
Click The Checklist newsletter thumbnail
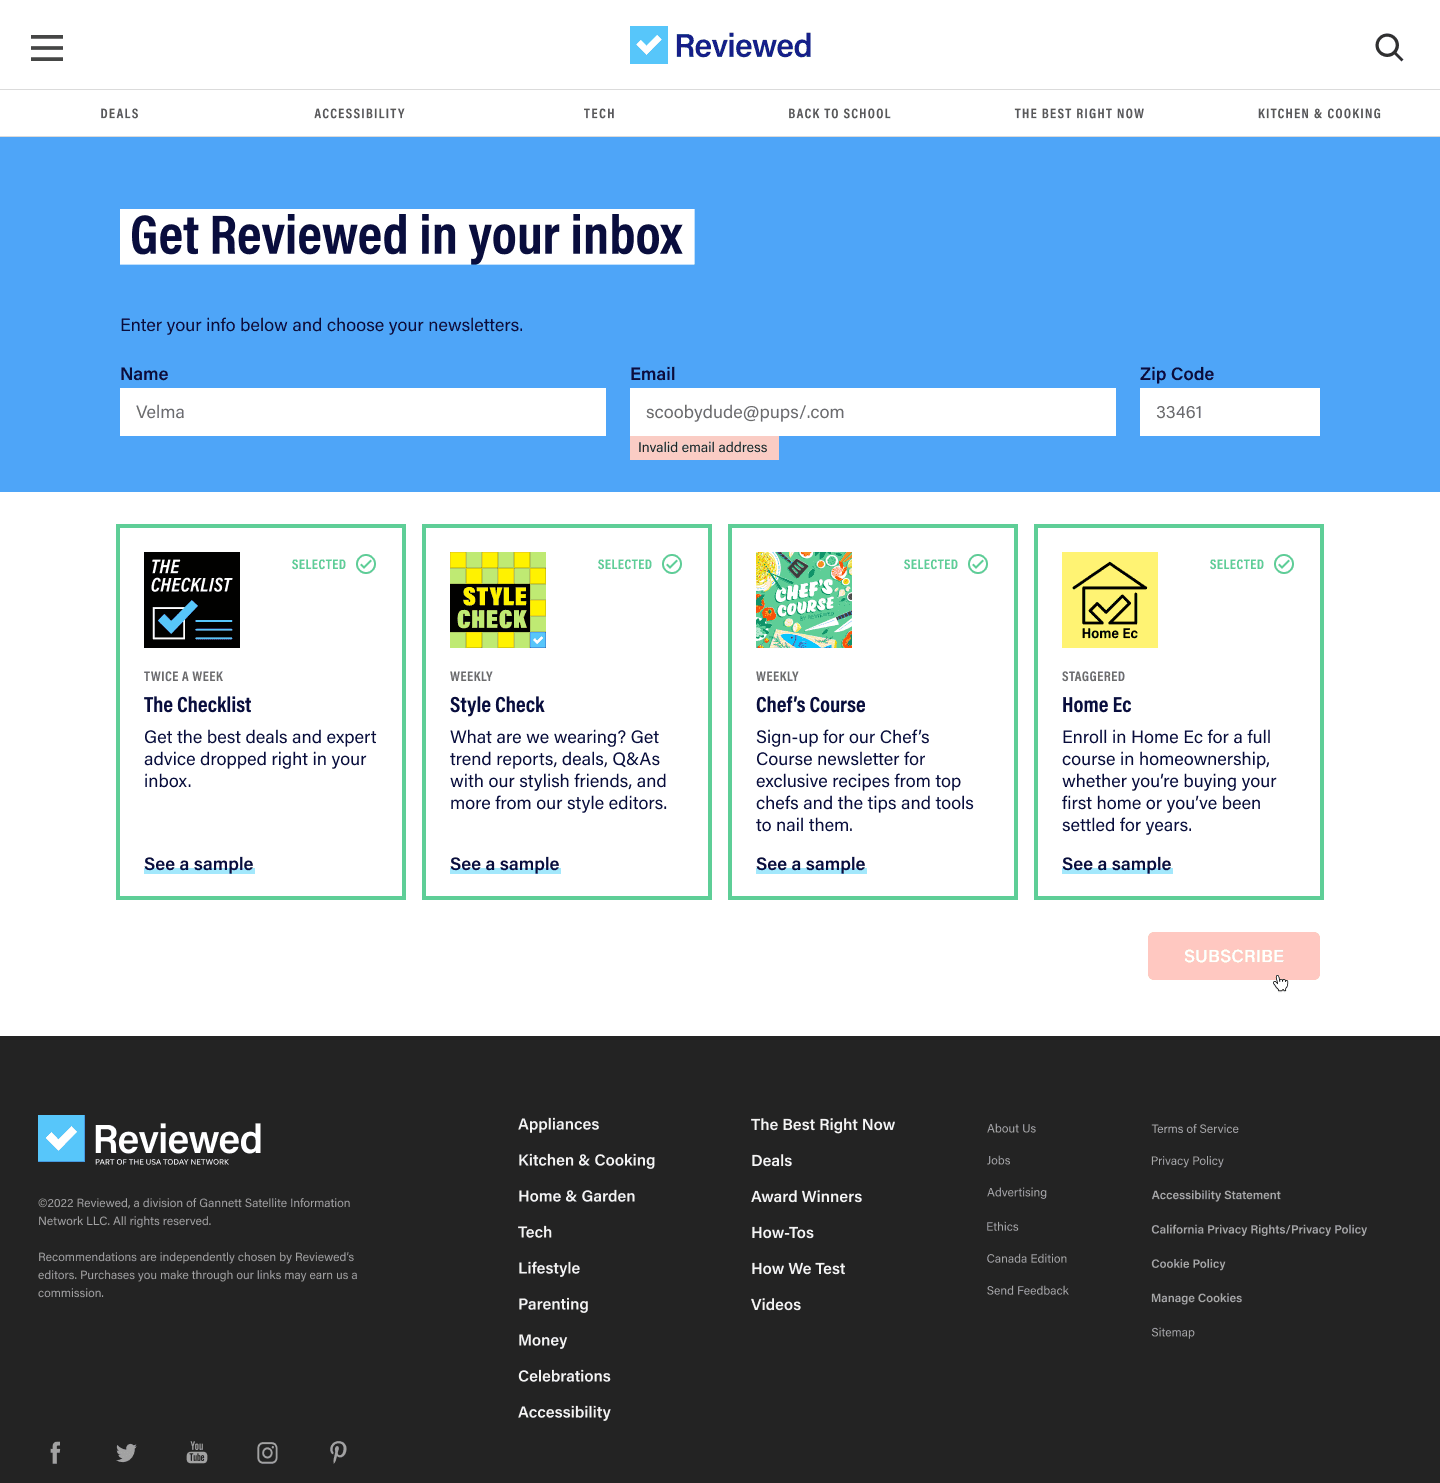[x=192, y=600]
